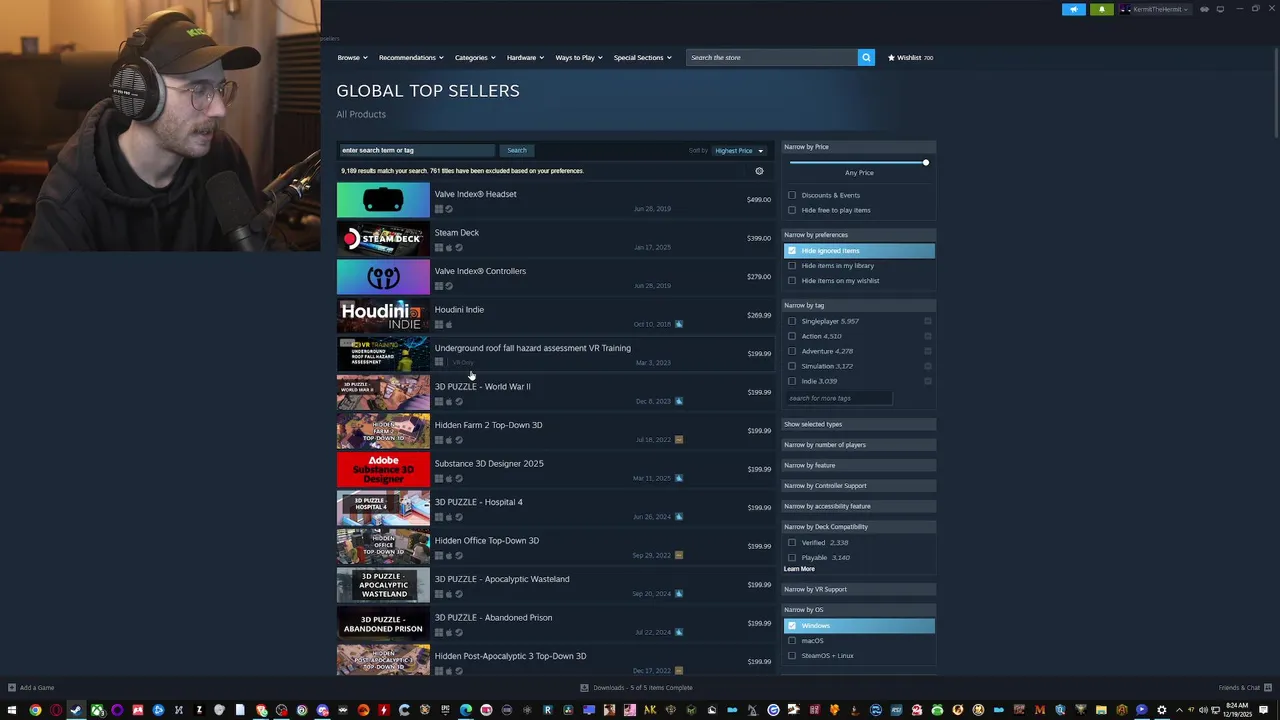Image resolution: width=1280 pixels, height=720 pixels.
Task: Open Settings gear in taskbar
Action: click(x=1161, y=710)
